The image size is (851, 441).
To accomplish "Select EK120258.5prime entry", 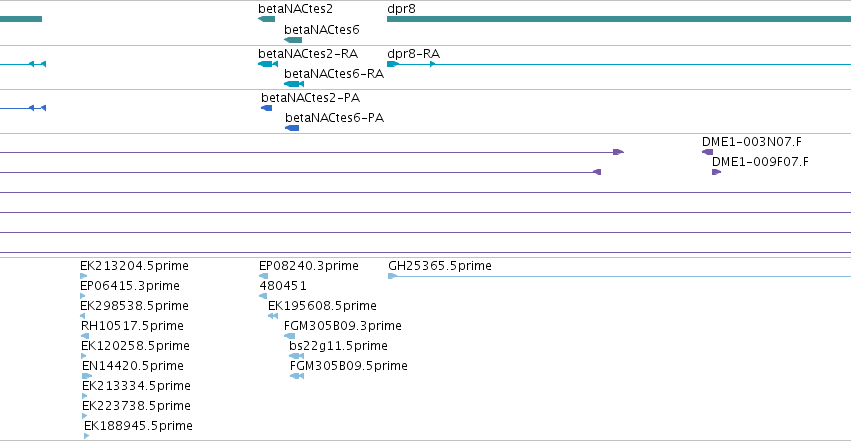I will (84, 356).
